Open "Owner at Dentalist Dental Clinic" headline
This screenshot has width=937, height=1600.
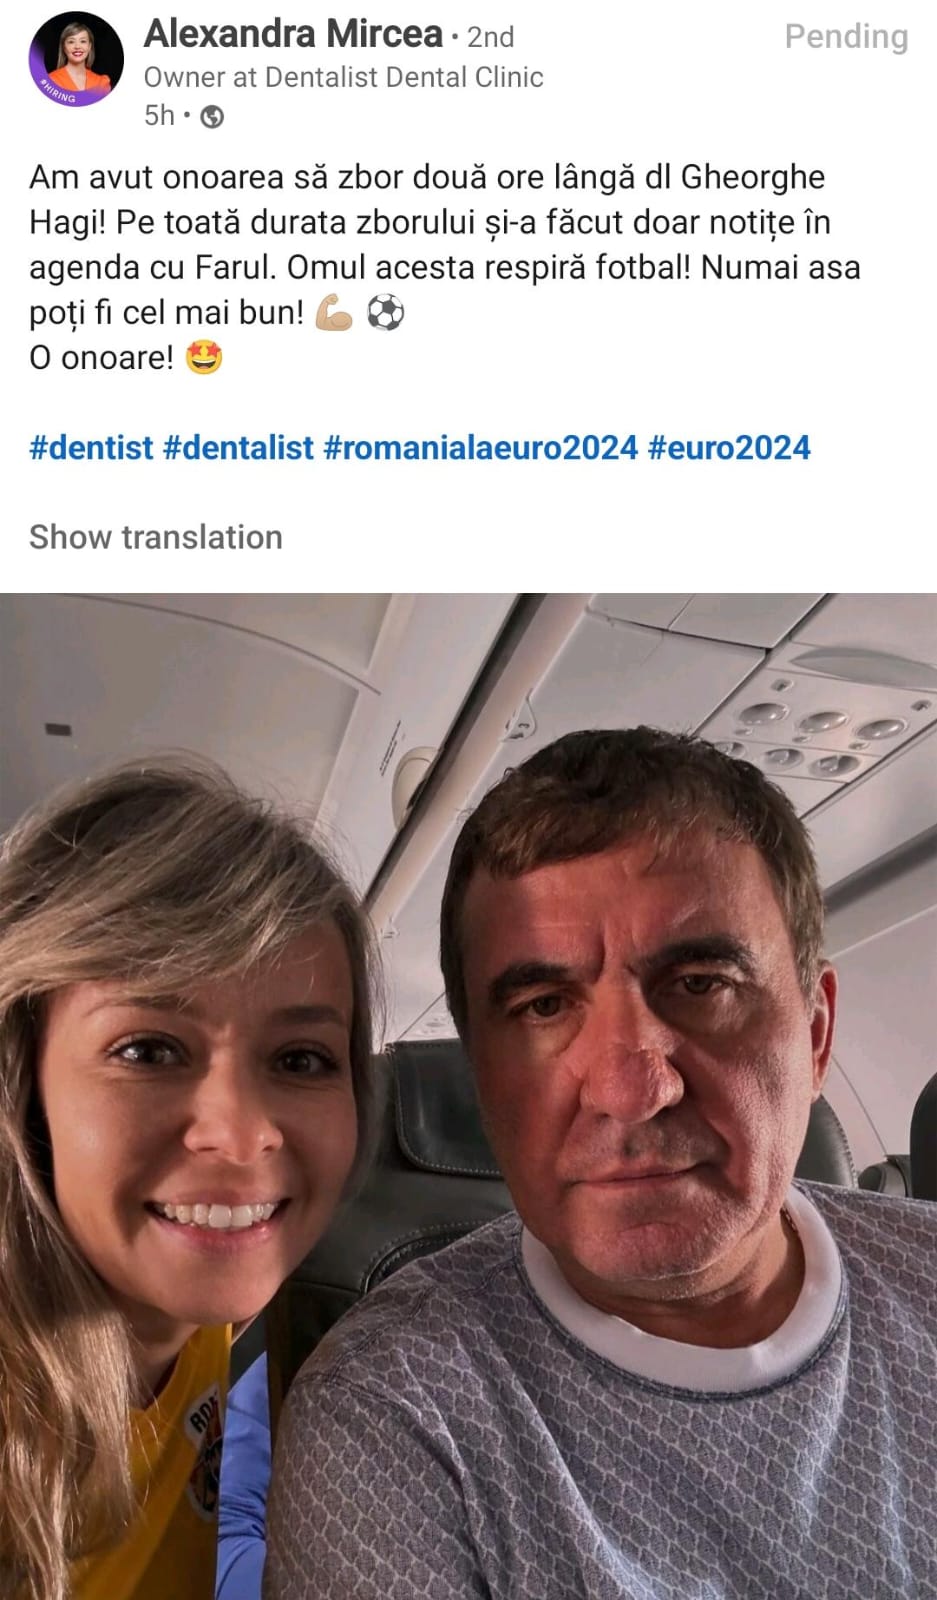pos(343,77)
